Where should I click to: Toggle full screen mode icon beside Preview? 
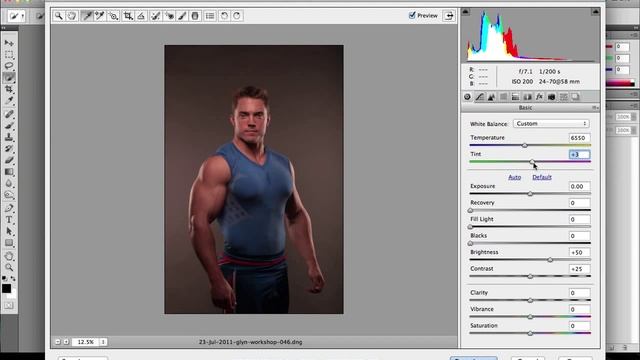449,16
